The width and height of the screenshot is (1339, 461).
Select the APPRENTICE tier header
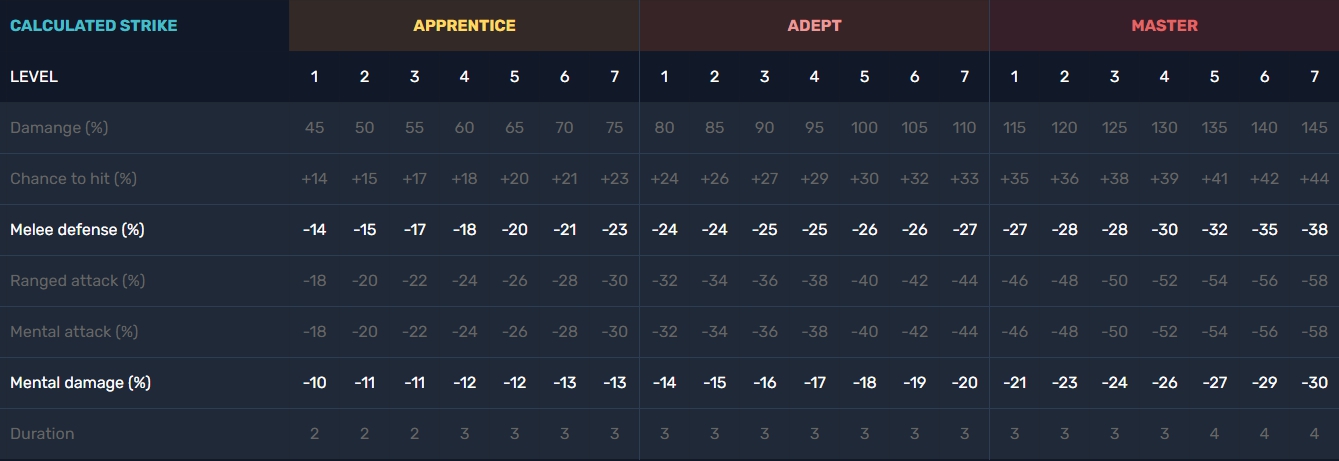tap(464, 25)
